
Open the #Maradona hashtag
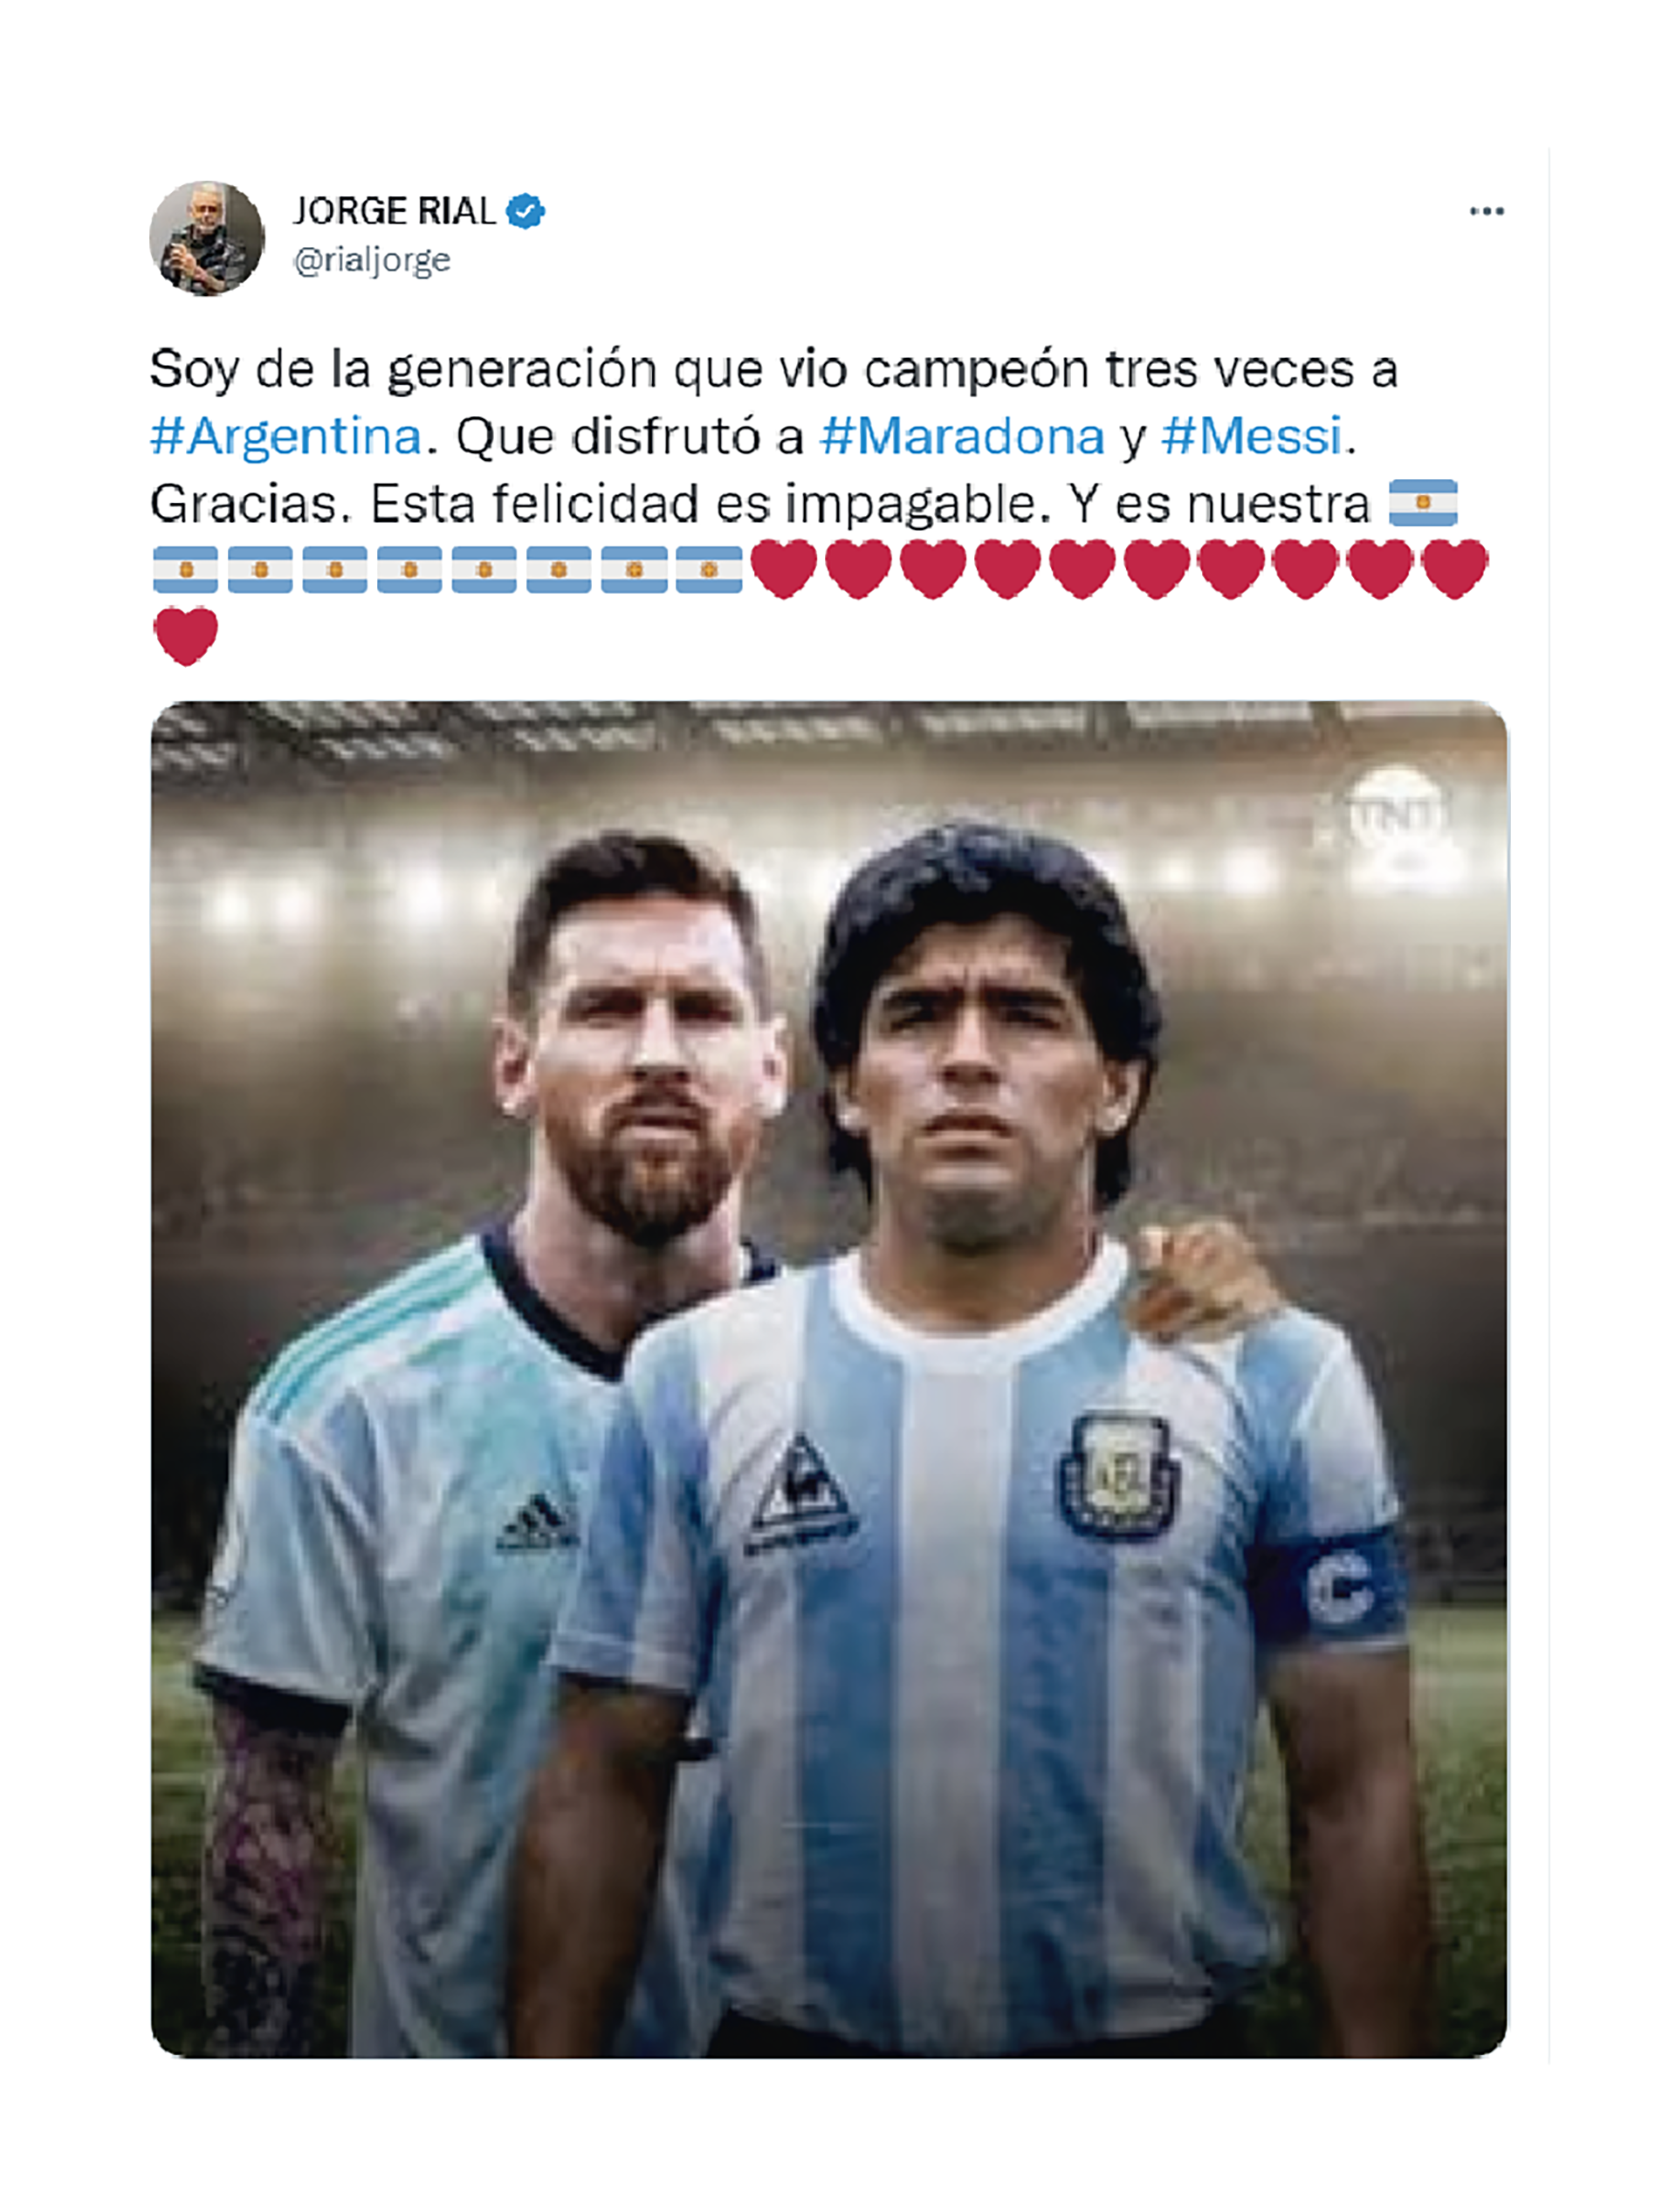point(962,436)
